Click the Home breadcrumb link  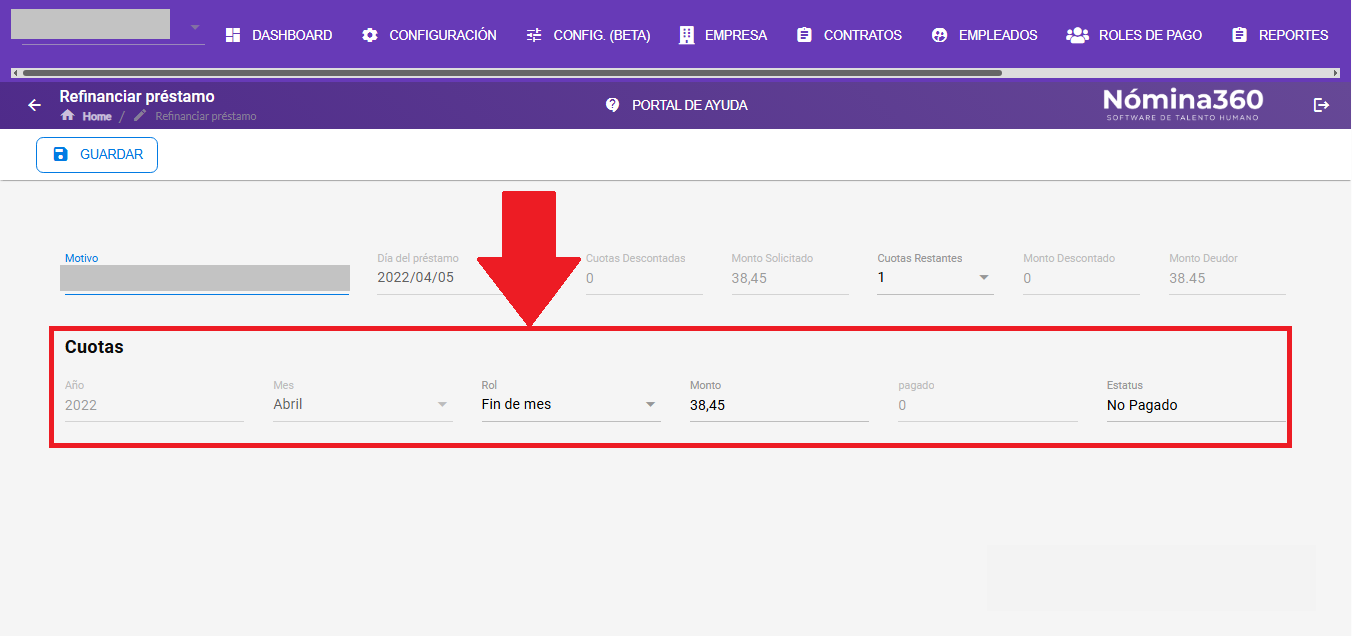pyautogui.click(x=97, y=116)
